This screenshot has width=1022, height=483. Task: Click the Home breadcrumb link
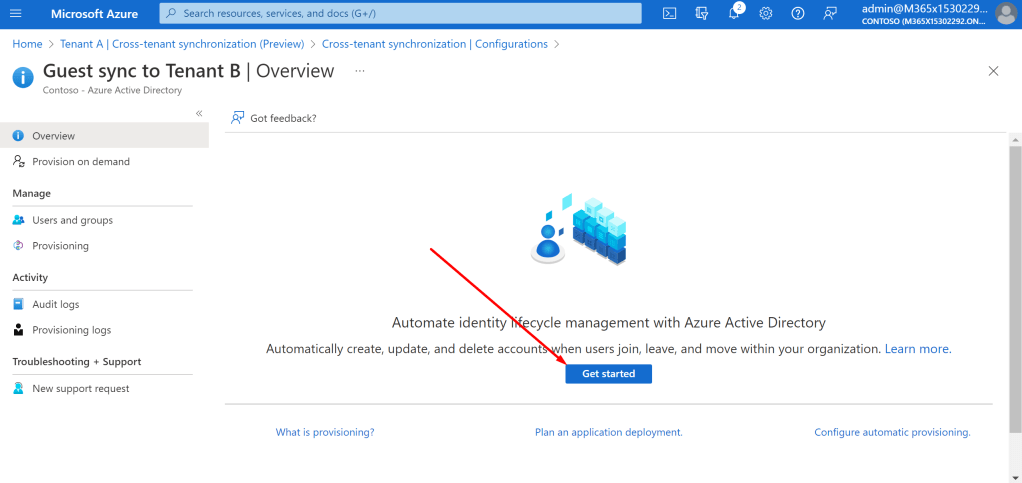27,44
